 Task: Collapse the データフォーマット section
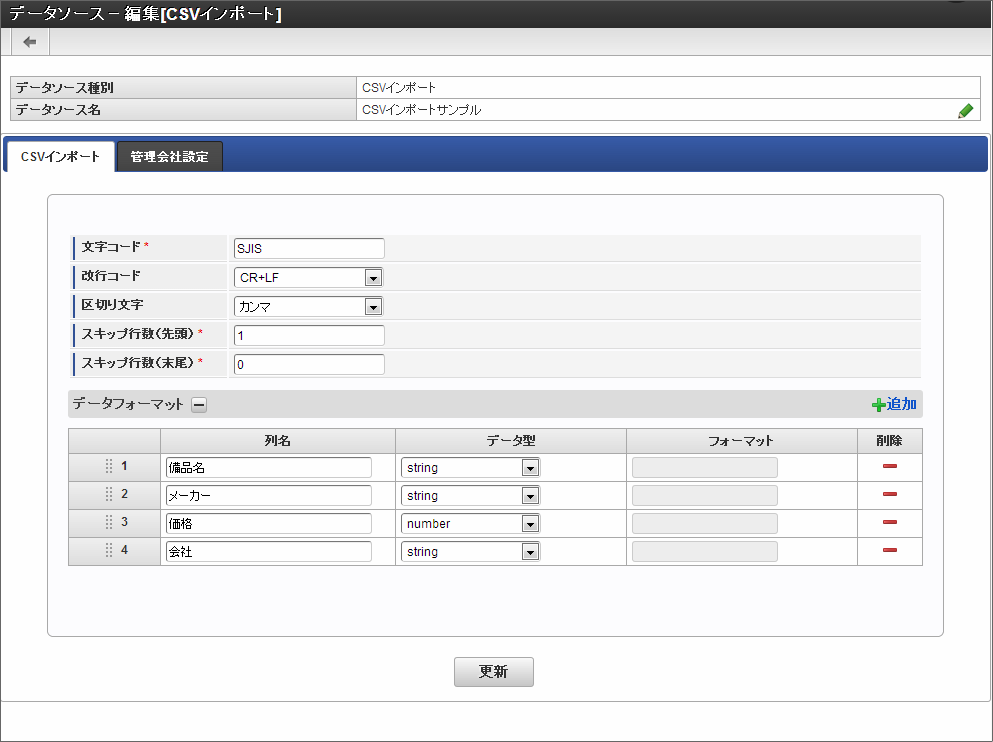tap(199, 405)
